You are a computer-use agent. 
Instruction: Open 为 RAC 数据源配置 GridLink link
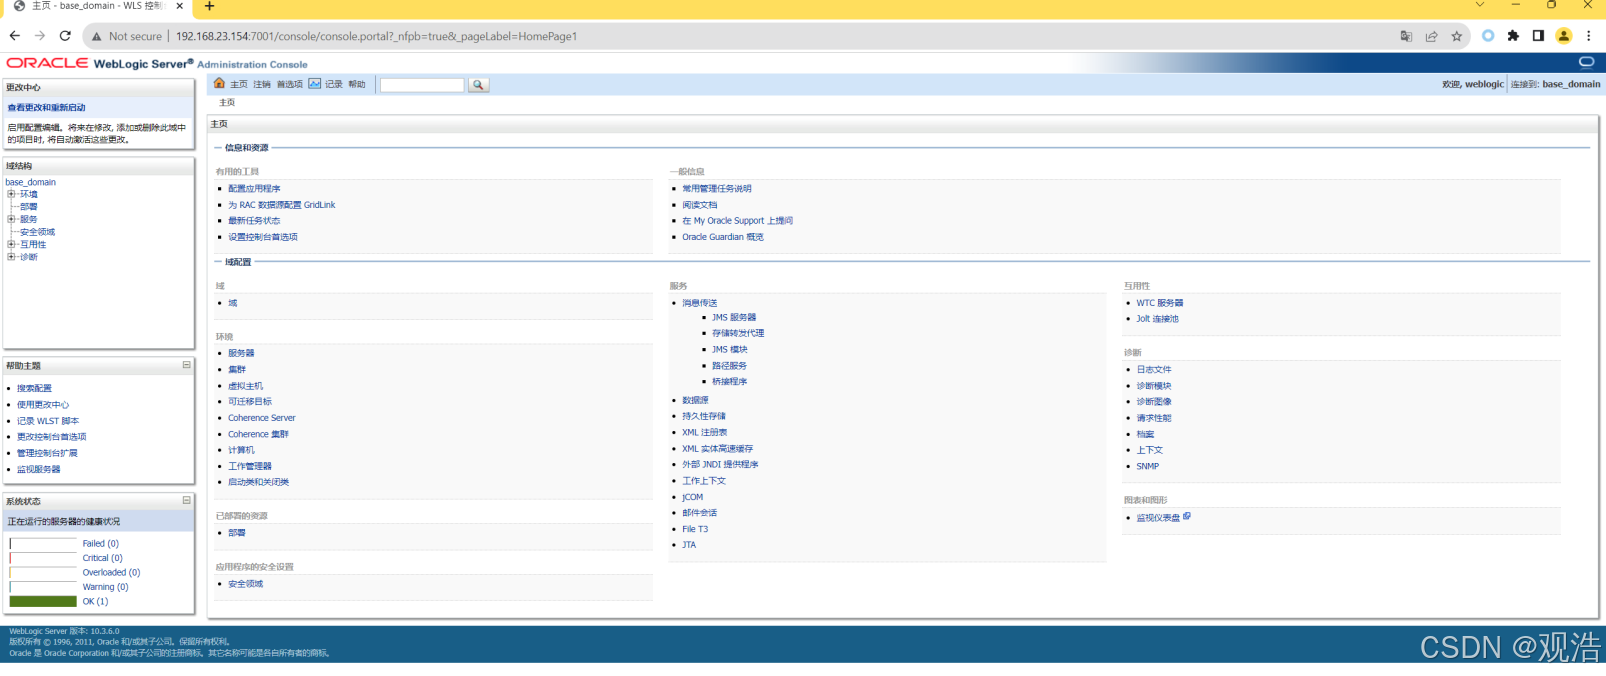click(282, 205)
